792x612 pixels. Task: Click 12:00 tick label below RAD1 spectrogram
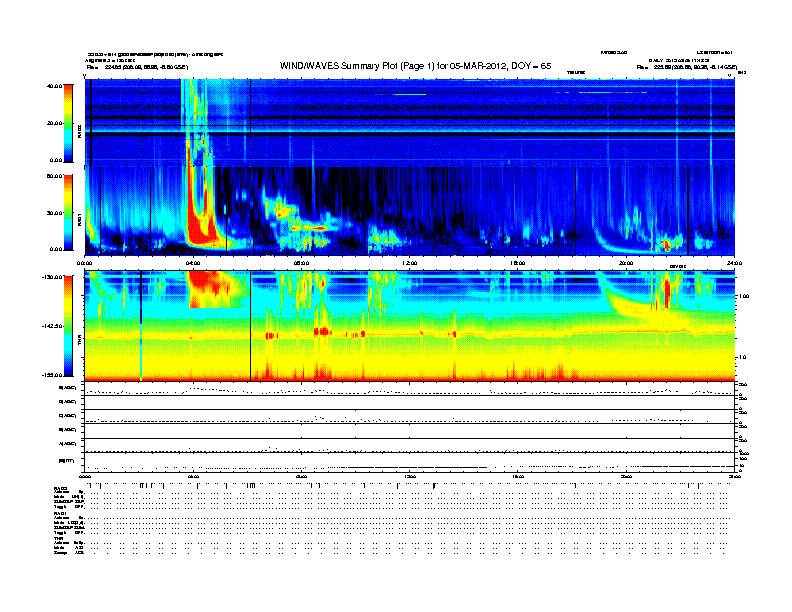click(x=409, y=263)
